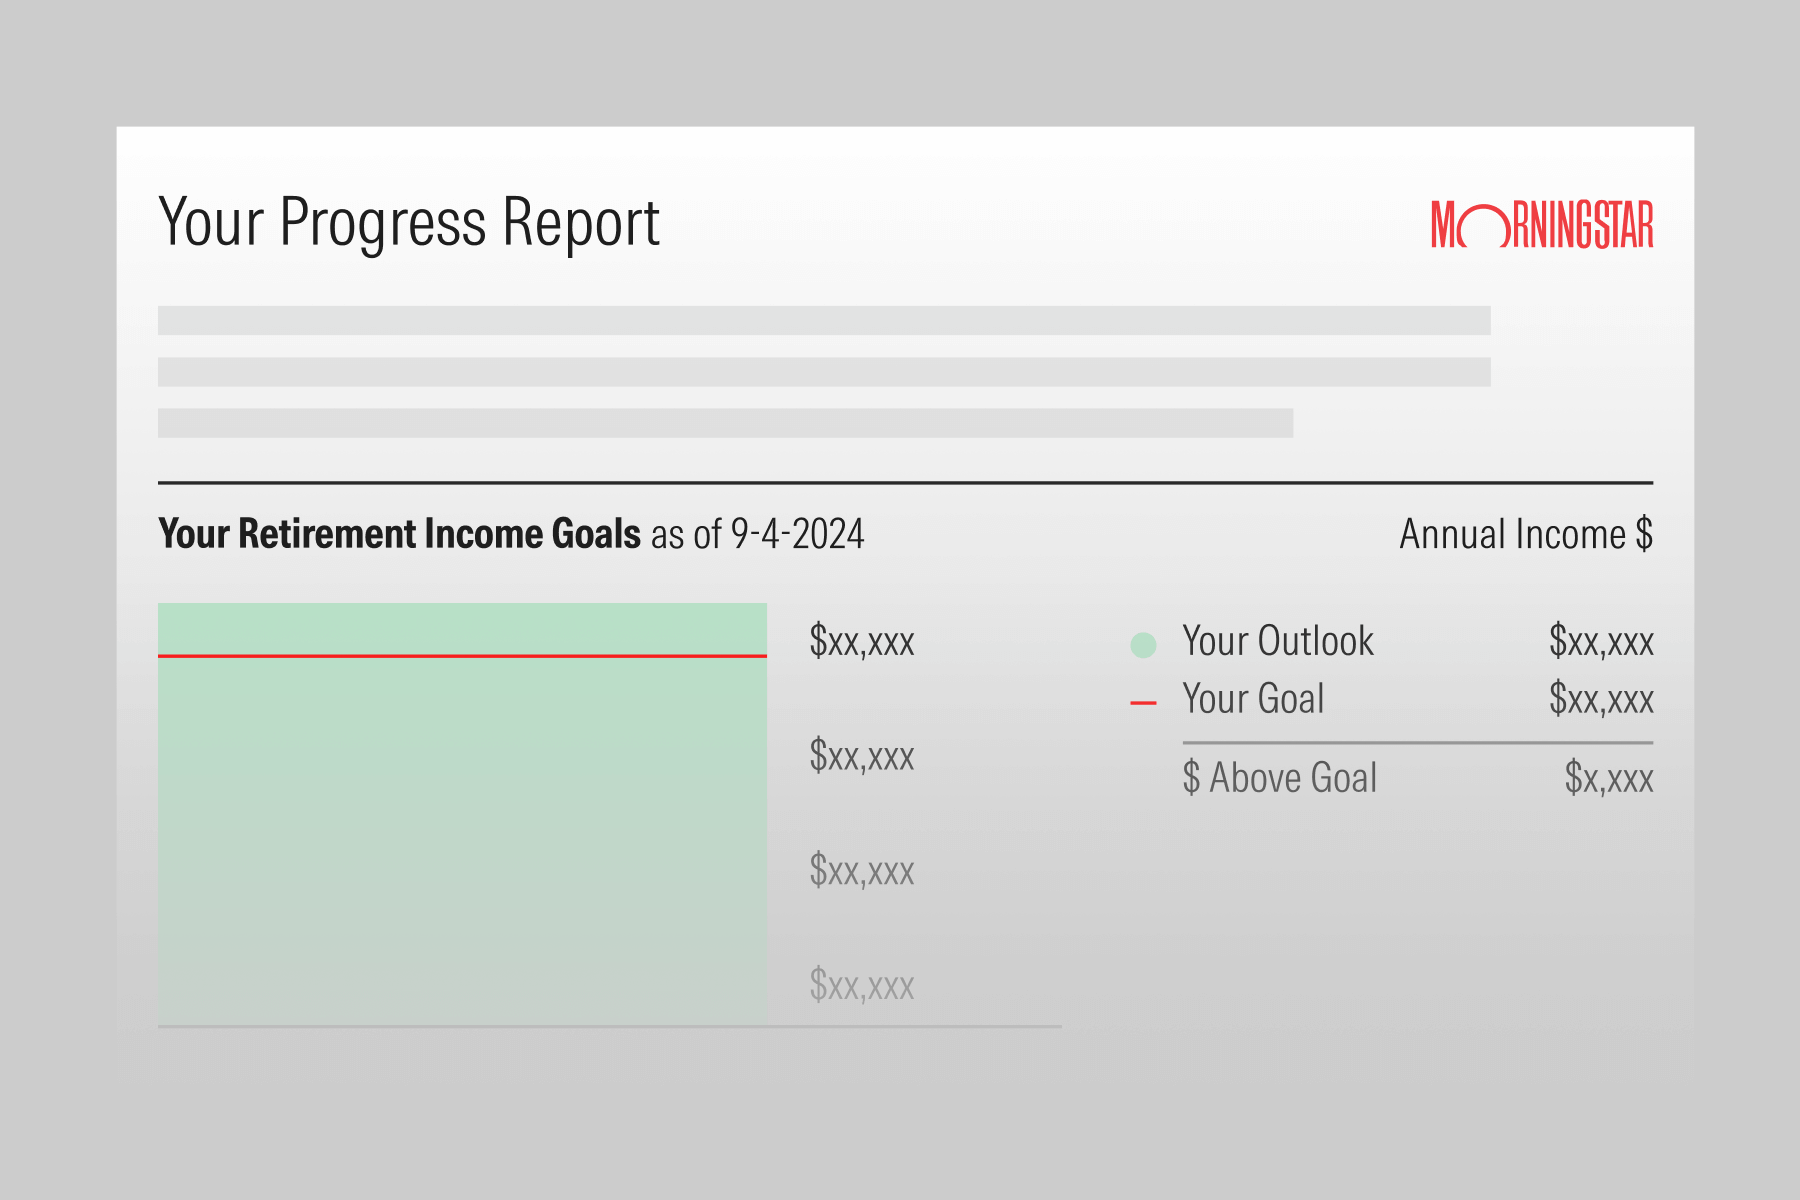
Task: Click the shortest gray placeholder text bar
Action: coord(725,423)
